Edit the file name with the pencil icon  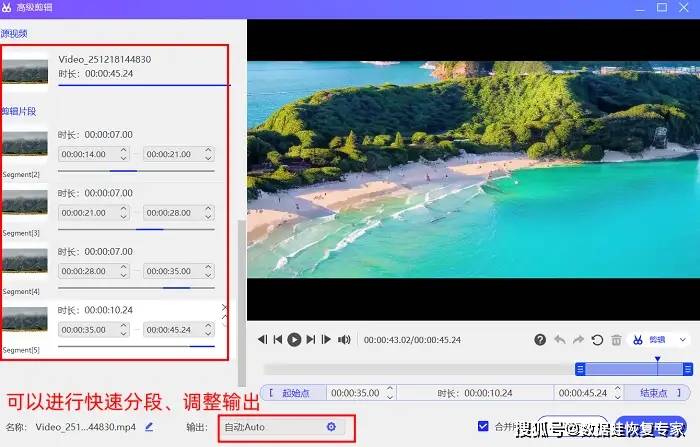(x=149, y=427)
